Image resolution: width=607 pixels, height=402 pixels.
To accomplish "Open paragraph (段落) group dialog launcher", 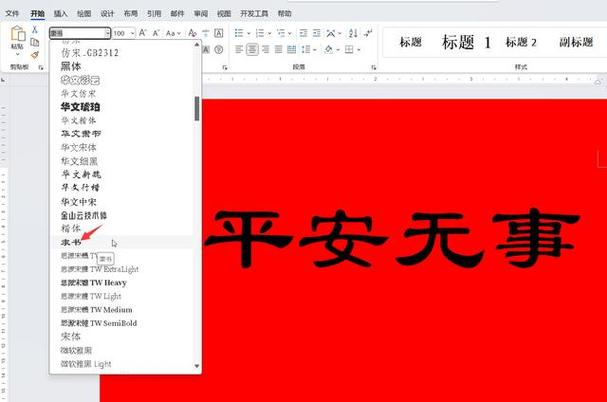I will pyautogui.click(x=374, y=68).
